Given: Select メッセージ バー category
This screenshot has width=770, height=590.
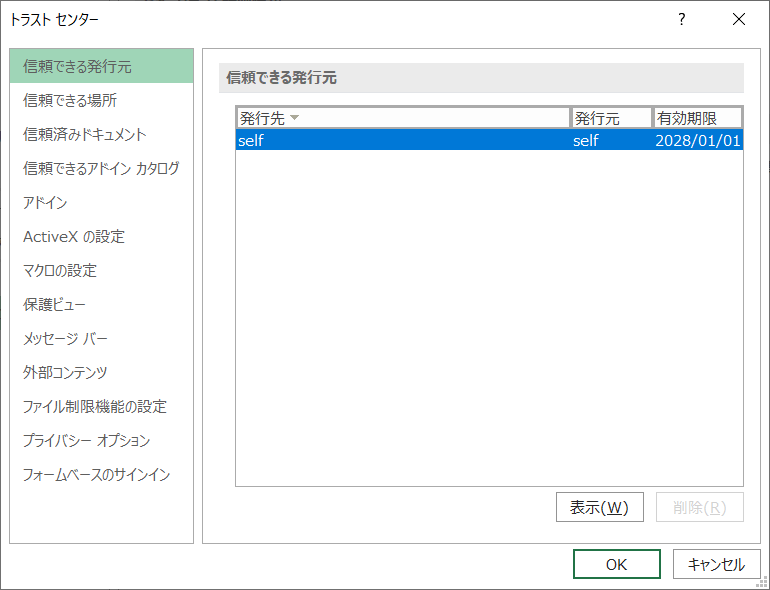Looking at the screenshot, I should (101, 338).
